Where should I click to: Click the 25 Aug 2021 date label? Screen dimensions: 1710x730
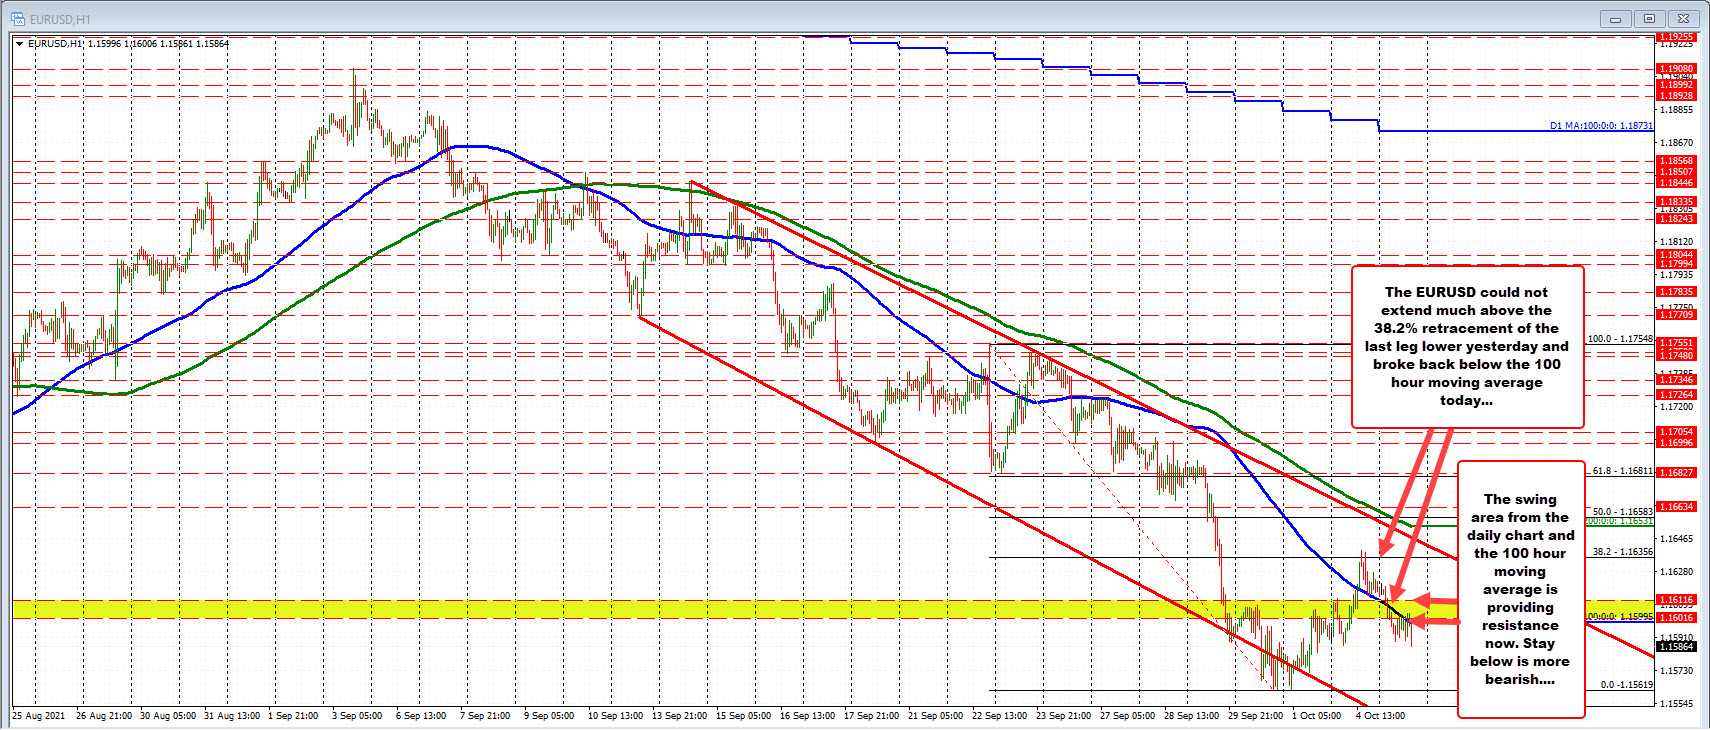[x=39, y=716]
